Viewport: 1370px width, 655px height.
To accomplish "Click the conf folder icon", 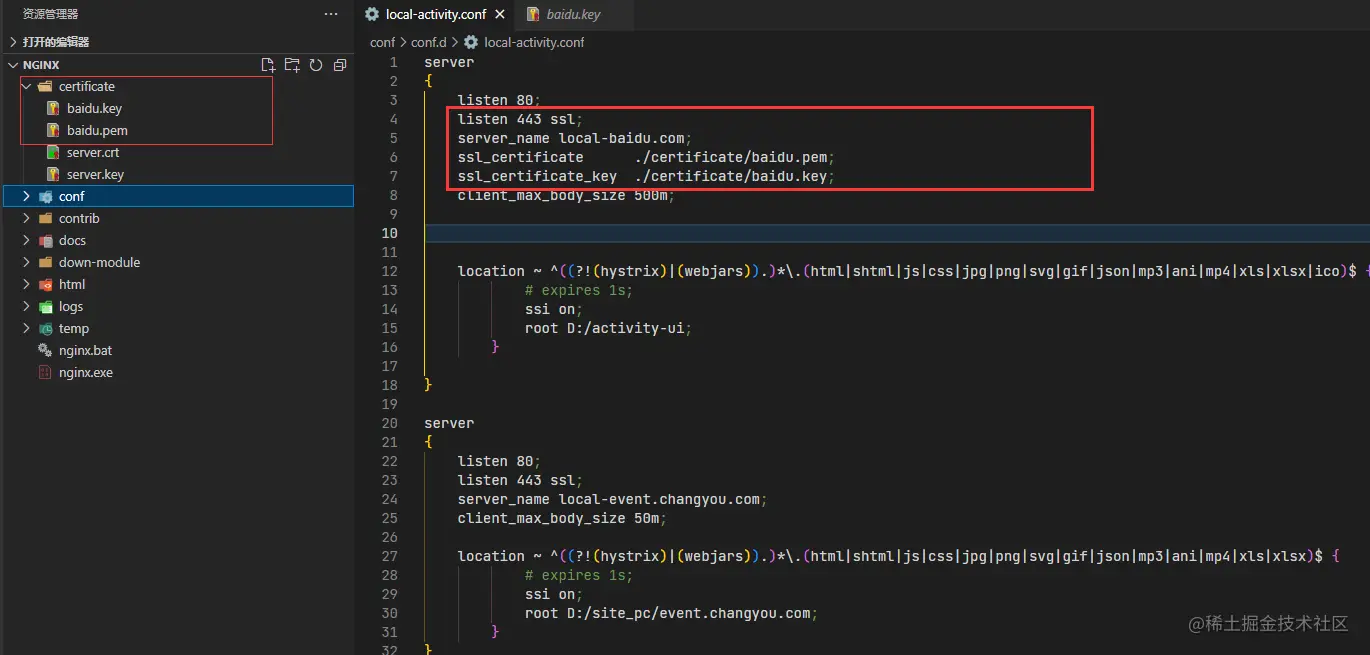I will pyautogui.click(x=45, y=196).
